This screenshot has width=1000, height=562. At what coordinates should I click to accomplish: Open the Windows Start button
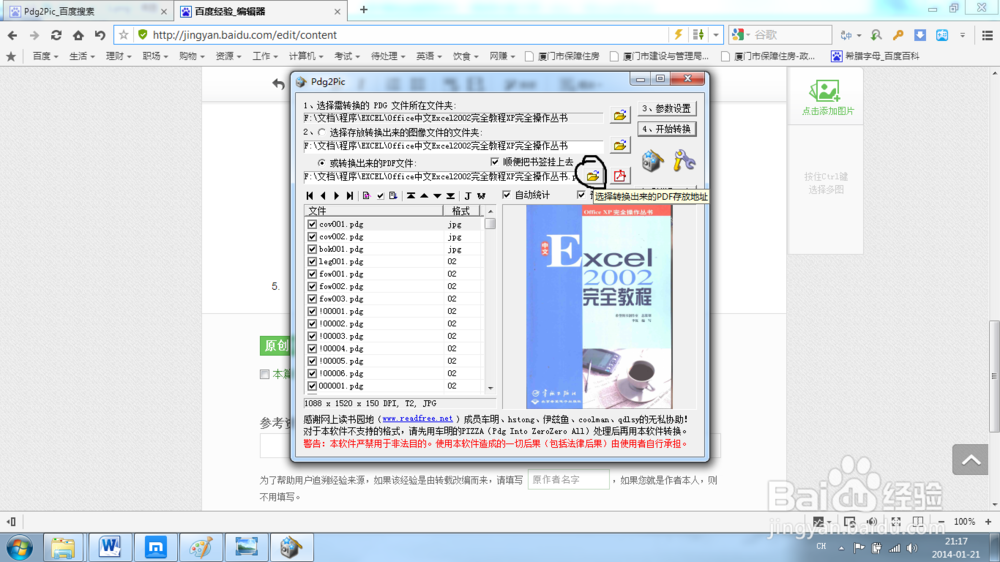pos(19,548)
